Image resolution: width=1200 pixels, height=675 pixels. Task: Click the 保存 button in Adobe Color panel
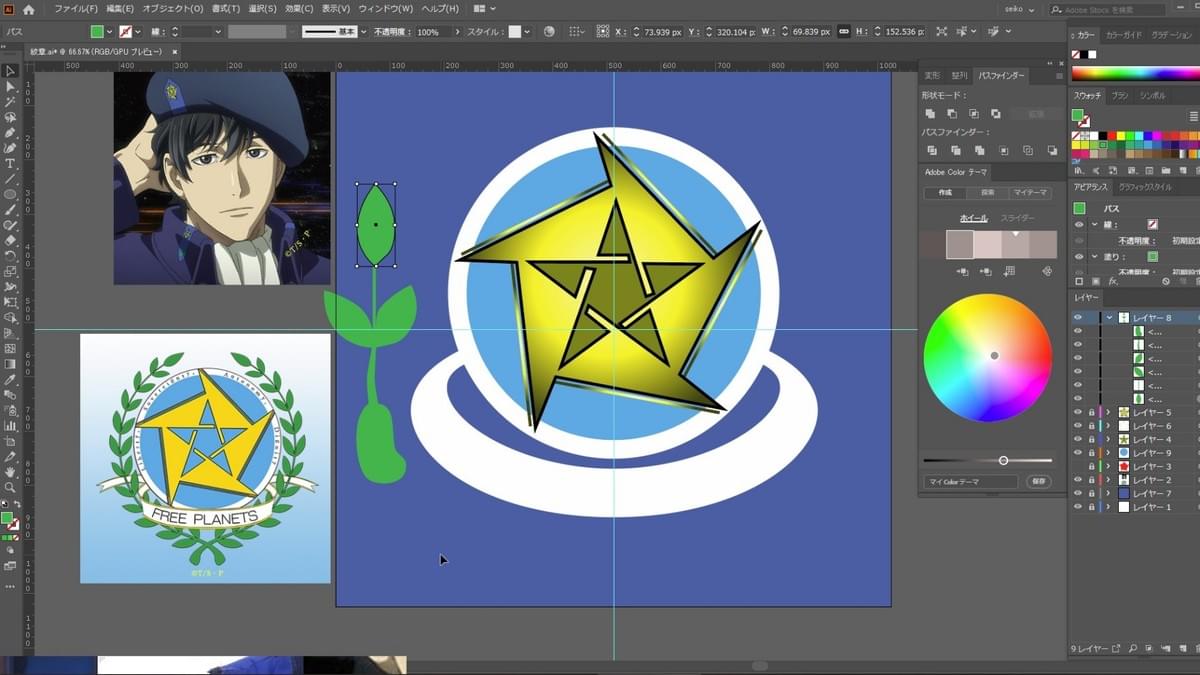coord(1039,482)
